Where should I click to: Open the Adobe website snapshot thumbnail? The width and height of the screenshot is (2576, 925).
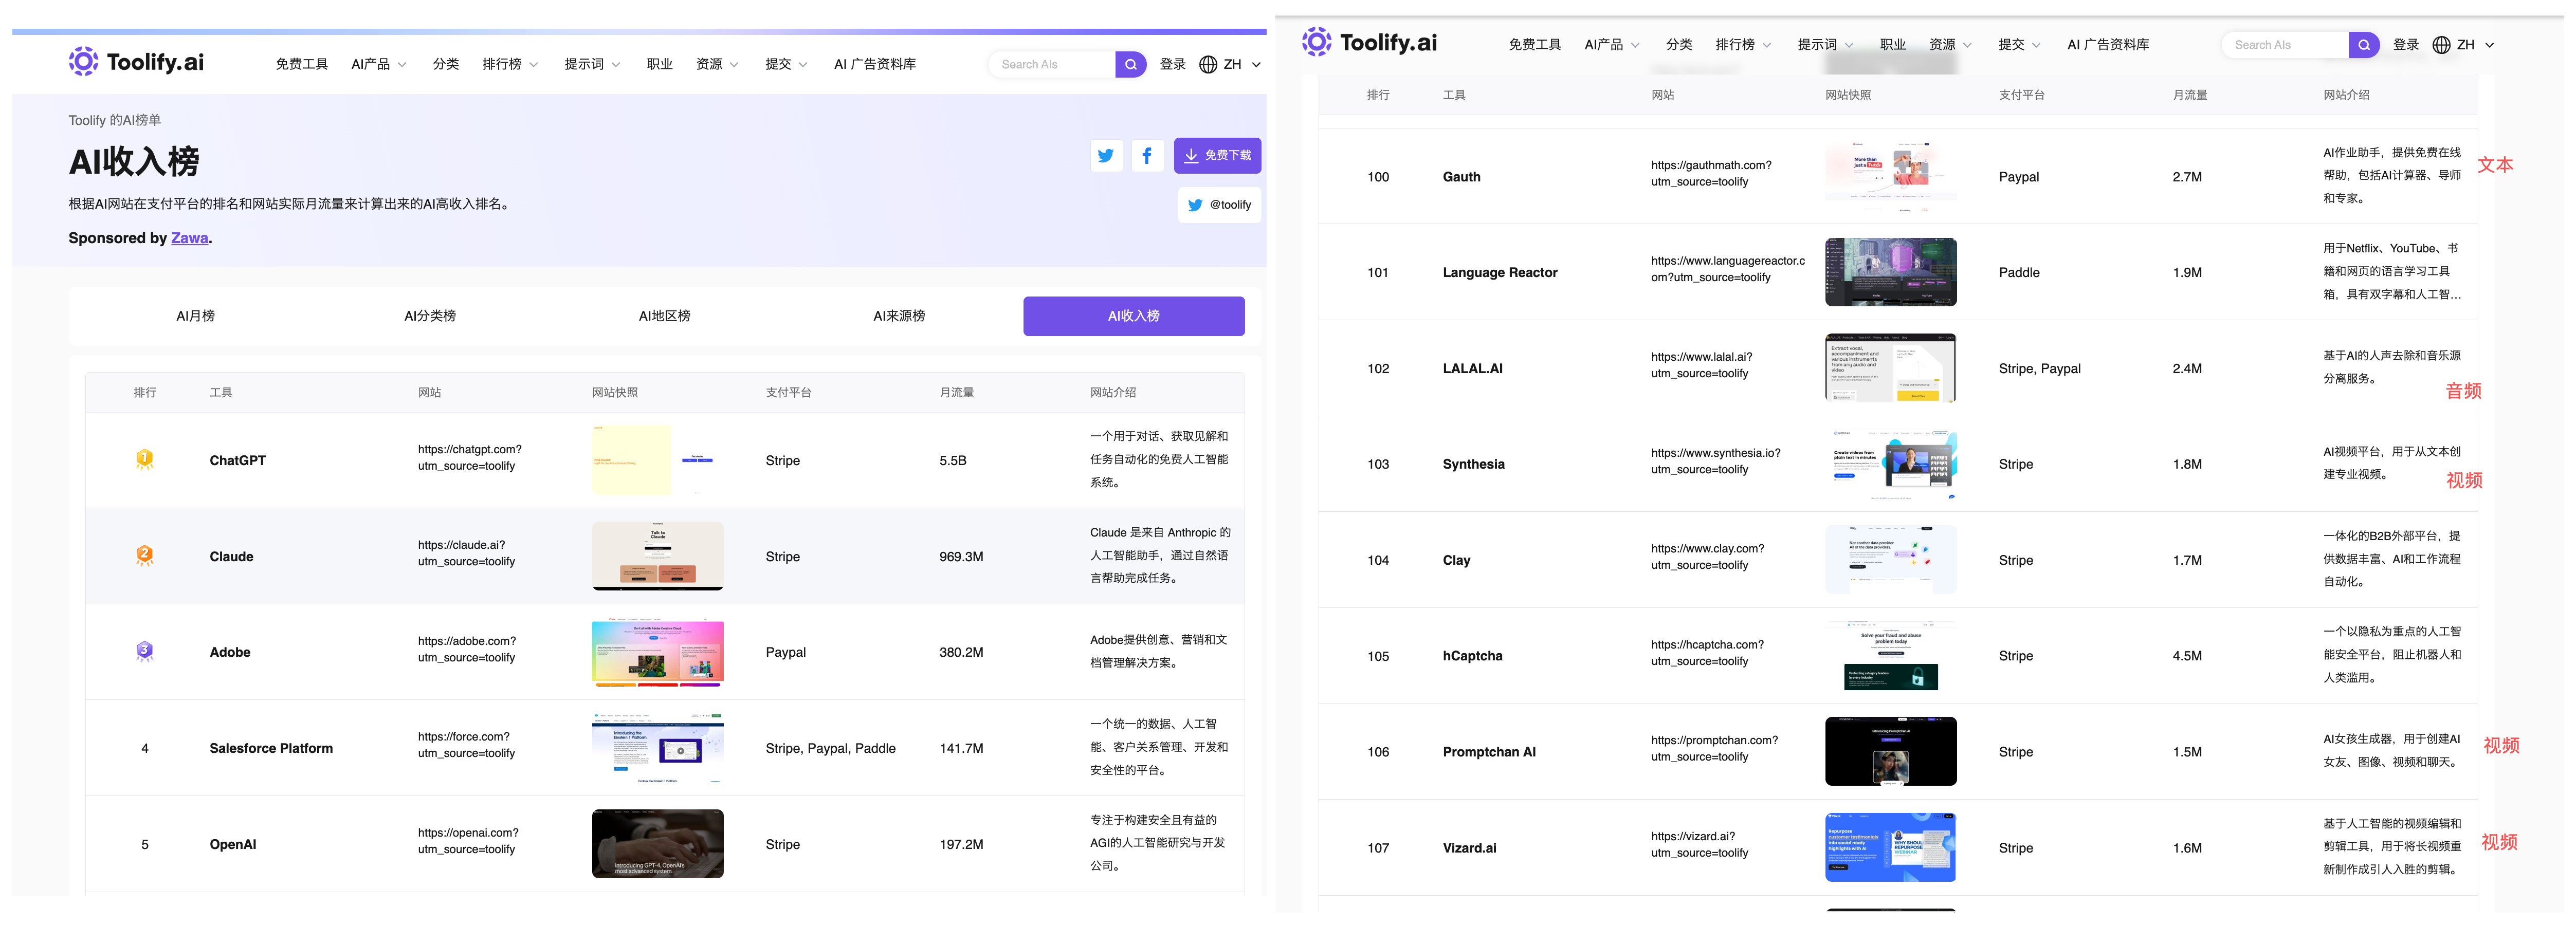point(658,652)
